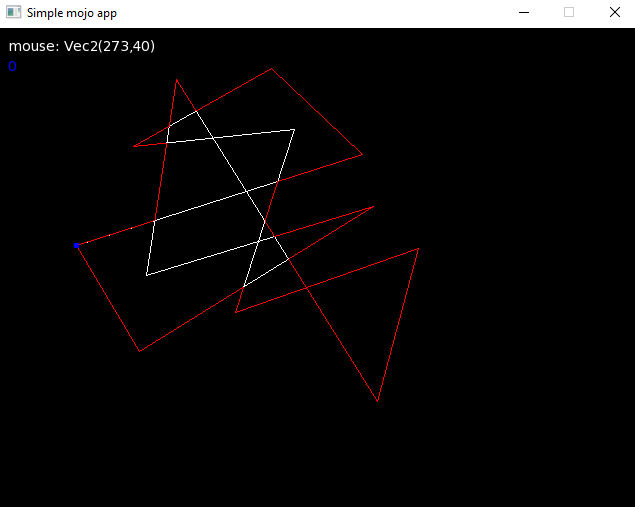Click the blue "0" counter text

[x=12, y=66]
